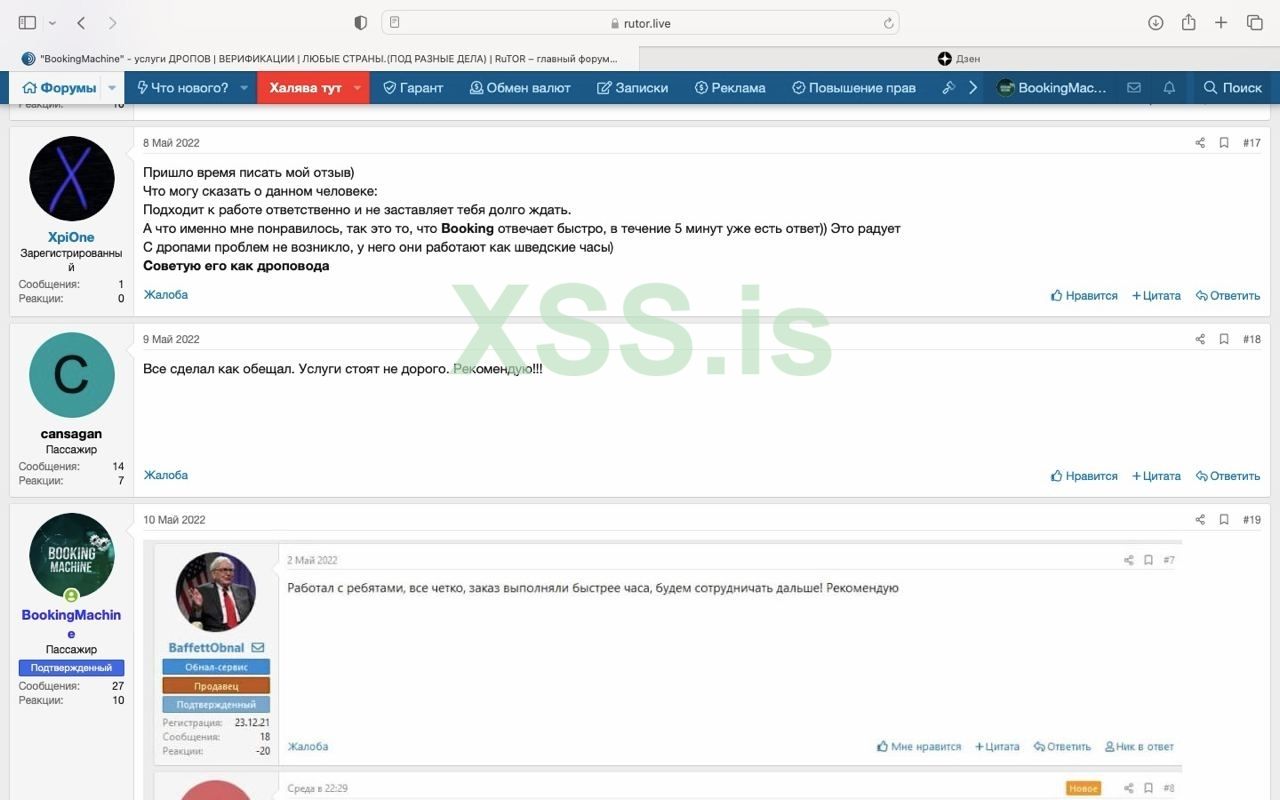View the XpiOne avatar
The height and width of the screenshot is (800, 1280).
pos(72,178)
